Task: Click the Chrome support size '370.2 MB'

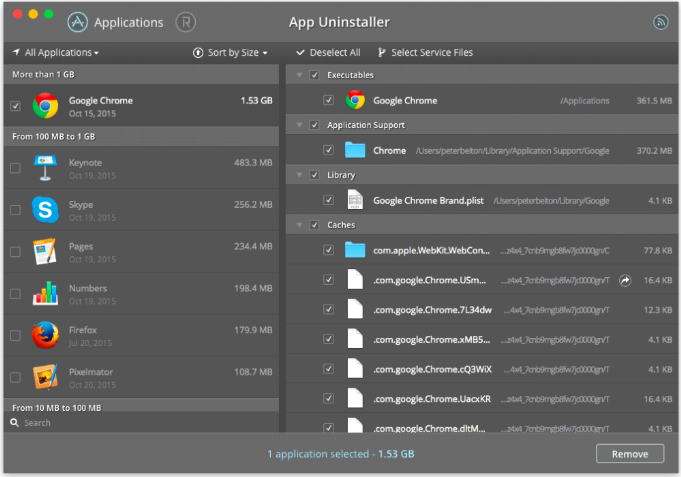Action: [x=654, y=151]
